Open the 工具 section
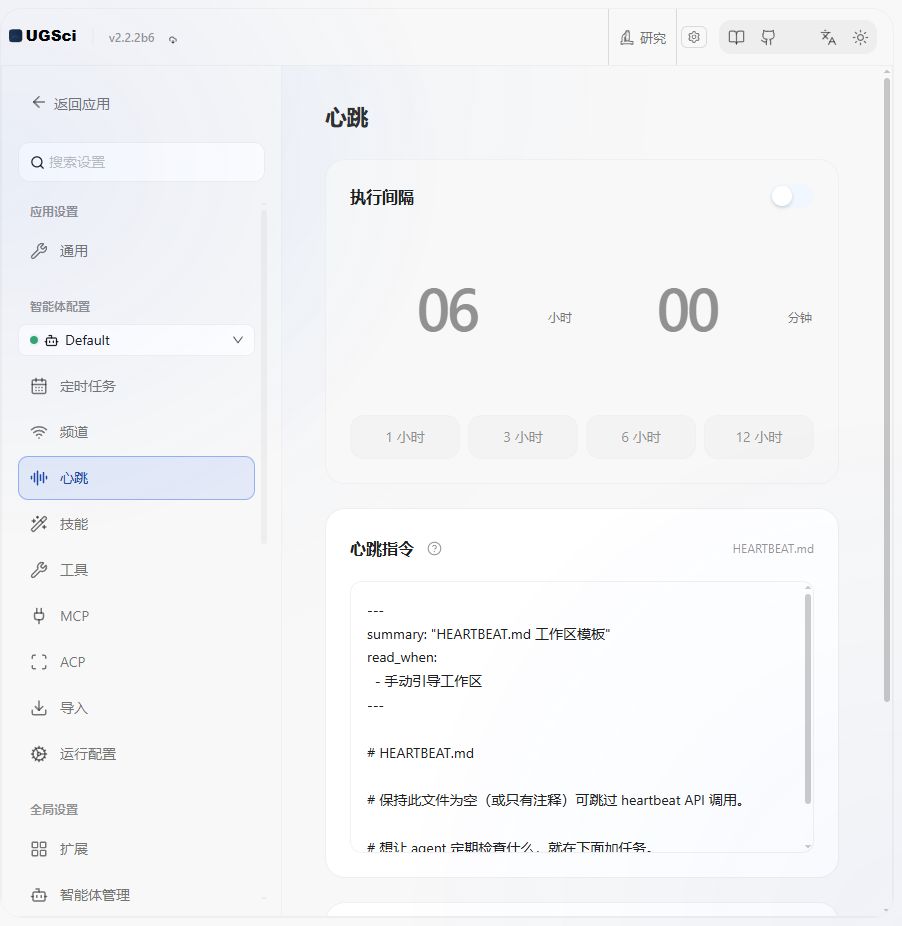The height and width of the screenshot is (926, 902). pos(136,570)
